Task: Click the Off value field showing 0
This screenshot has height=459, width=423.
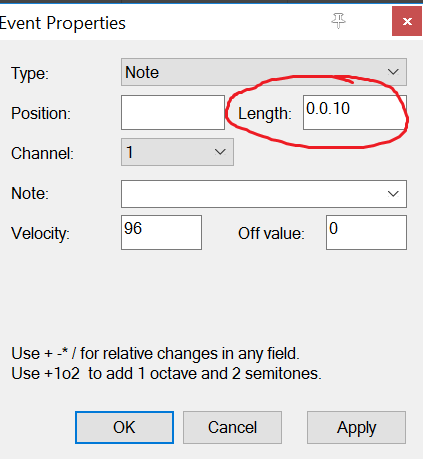Action: [366, 232]
